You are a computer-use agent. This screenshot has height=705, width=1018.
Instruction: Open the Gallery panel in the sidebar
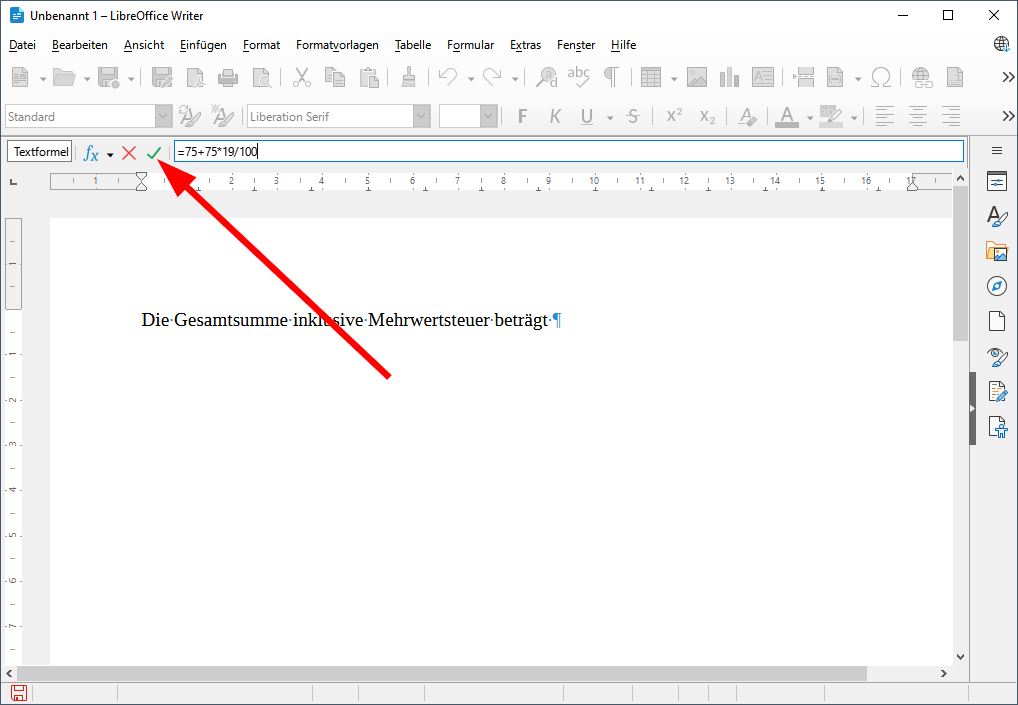[x=996, y=251]
